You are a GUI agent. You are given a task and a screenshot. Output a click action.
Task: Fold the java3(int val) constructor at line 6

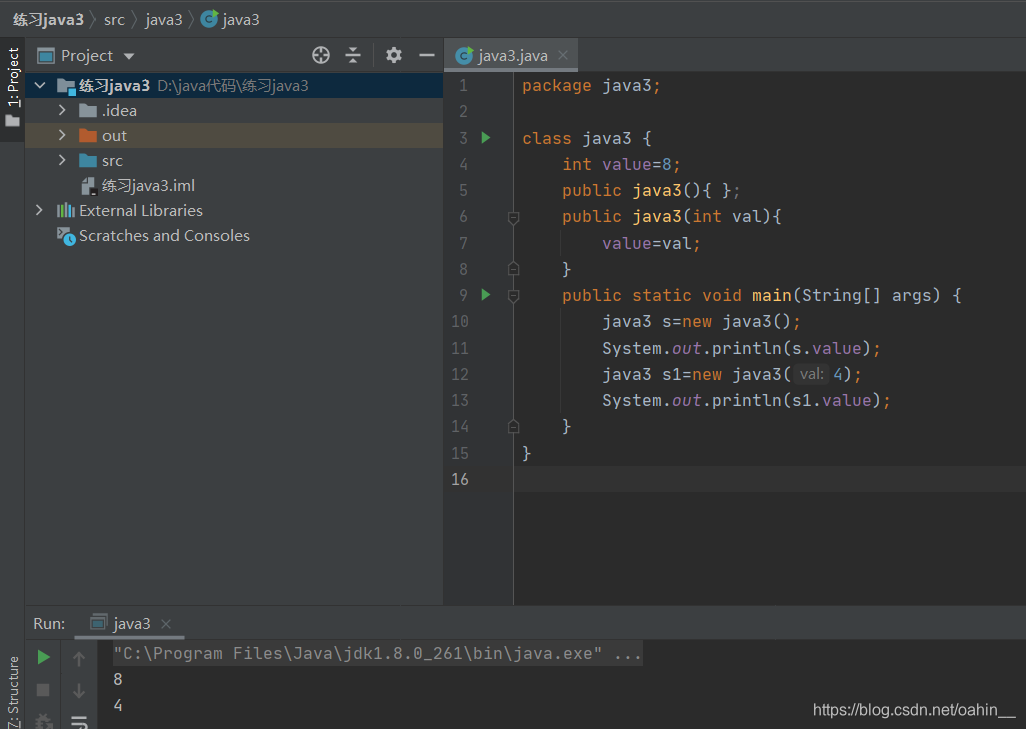514,217
